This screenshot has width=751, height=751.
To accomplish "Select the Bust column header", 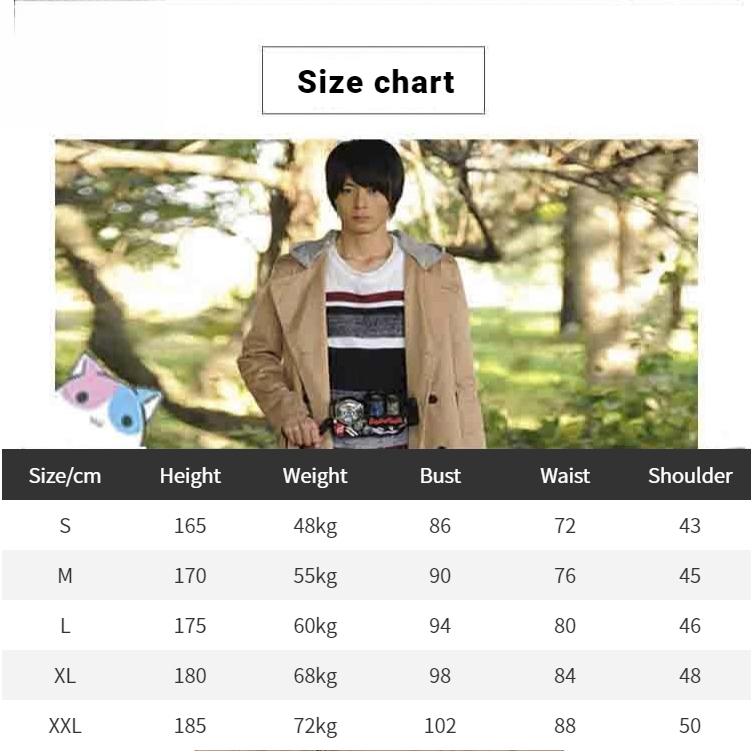I will [440, 475].
